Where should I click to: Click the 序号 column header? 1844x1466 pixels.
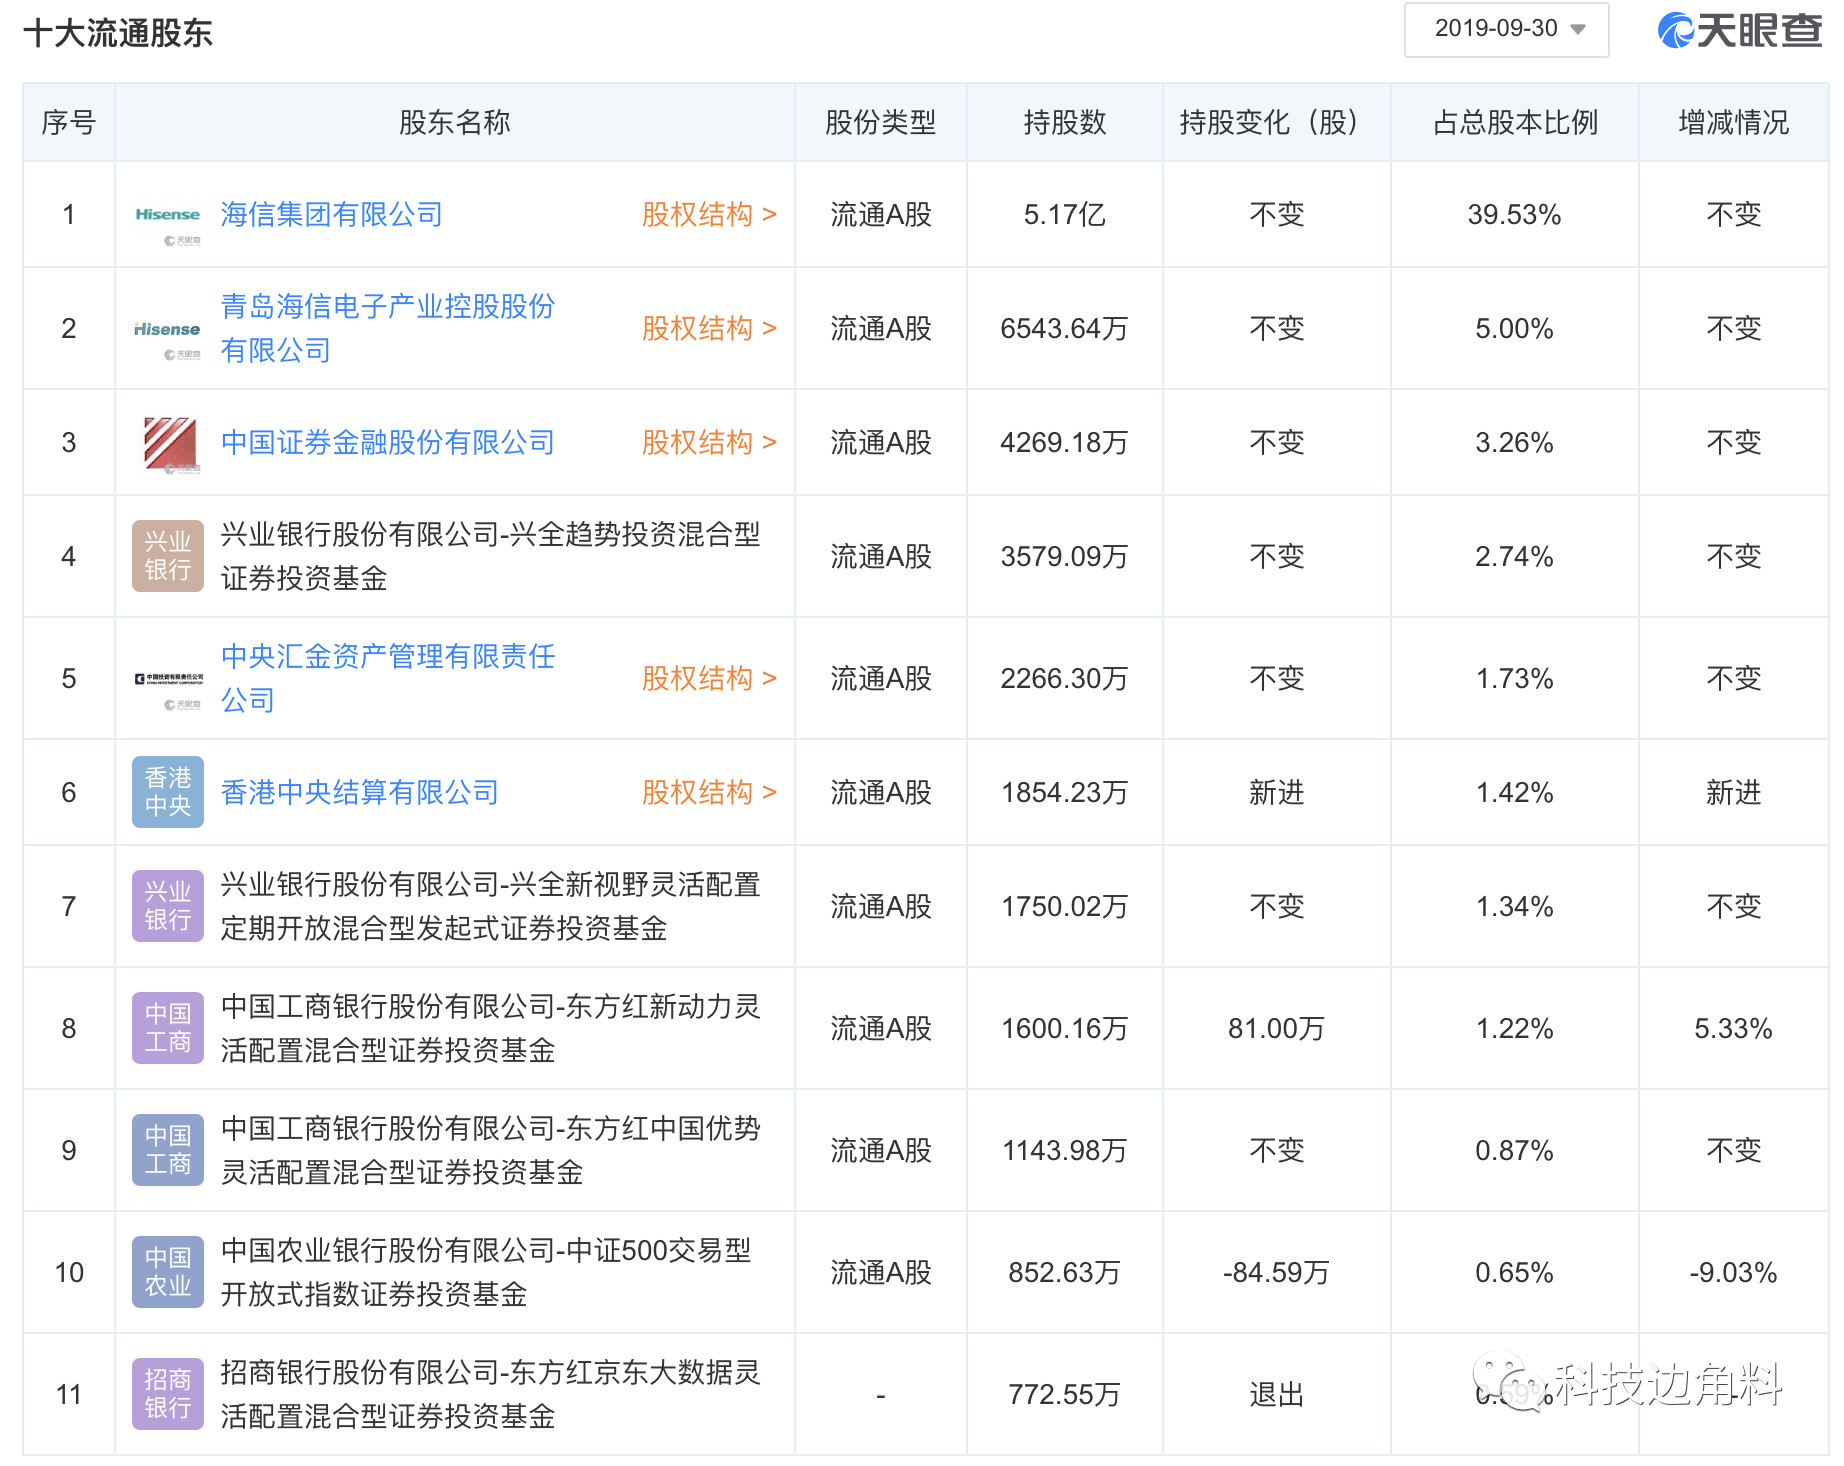coord(69,123)
